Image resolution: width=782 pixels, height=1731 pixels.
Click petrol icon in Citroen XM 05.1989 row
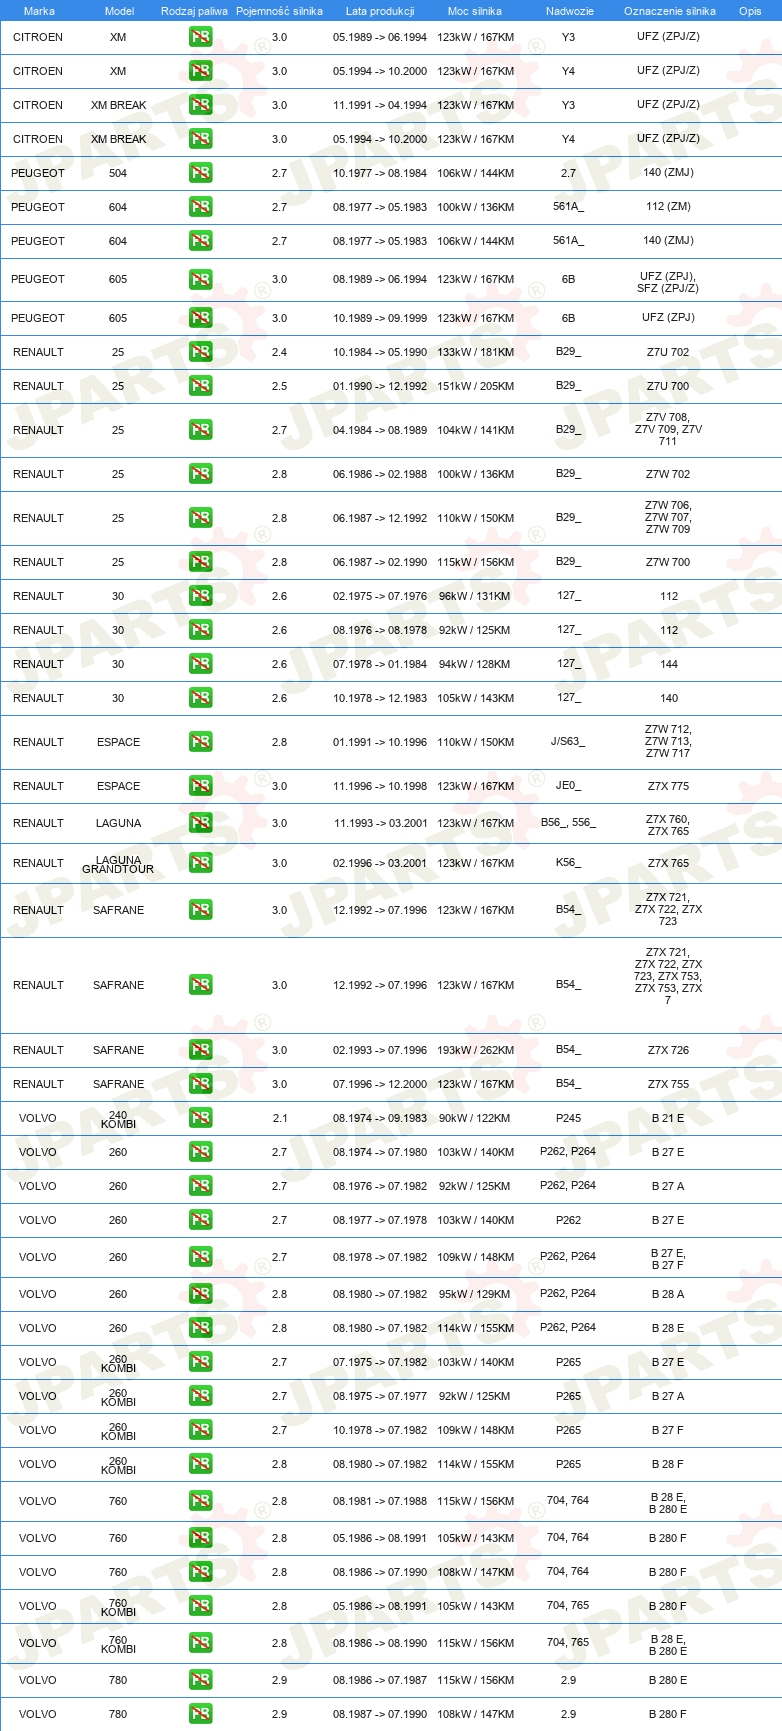pos(200,37)
